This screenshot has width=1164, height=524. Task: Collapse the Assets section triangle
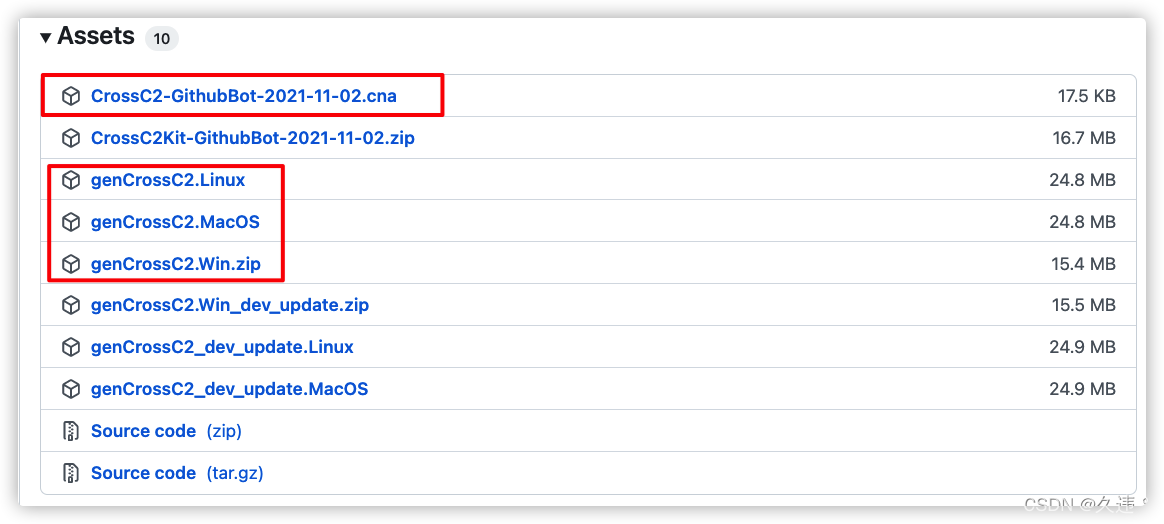[46, 37]
